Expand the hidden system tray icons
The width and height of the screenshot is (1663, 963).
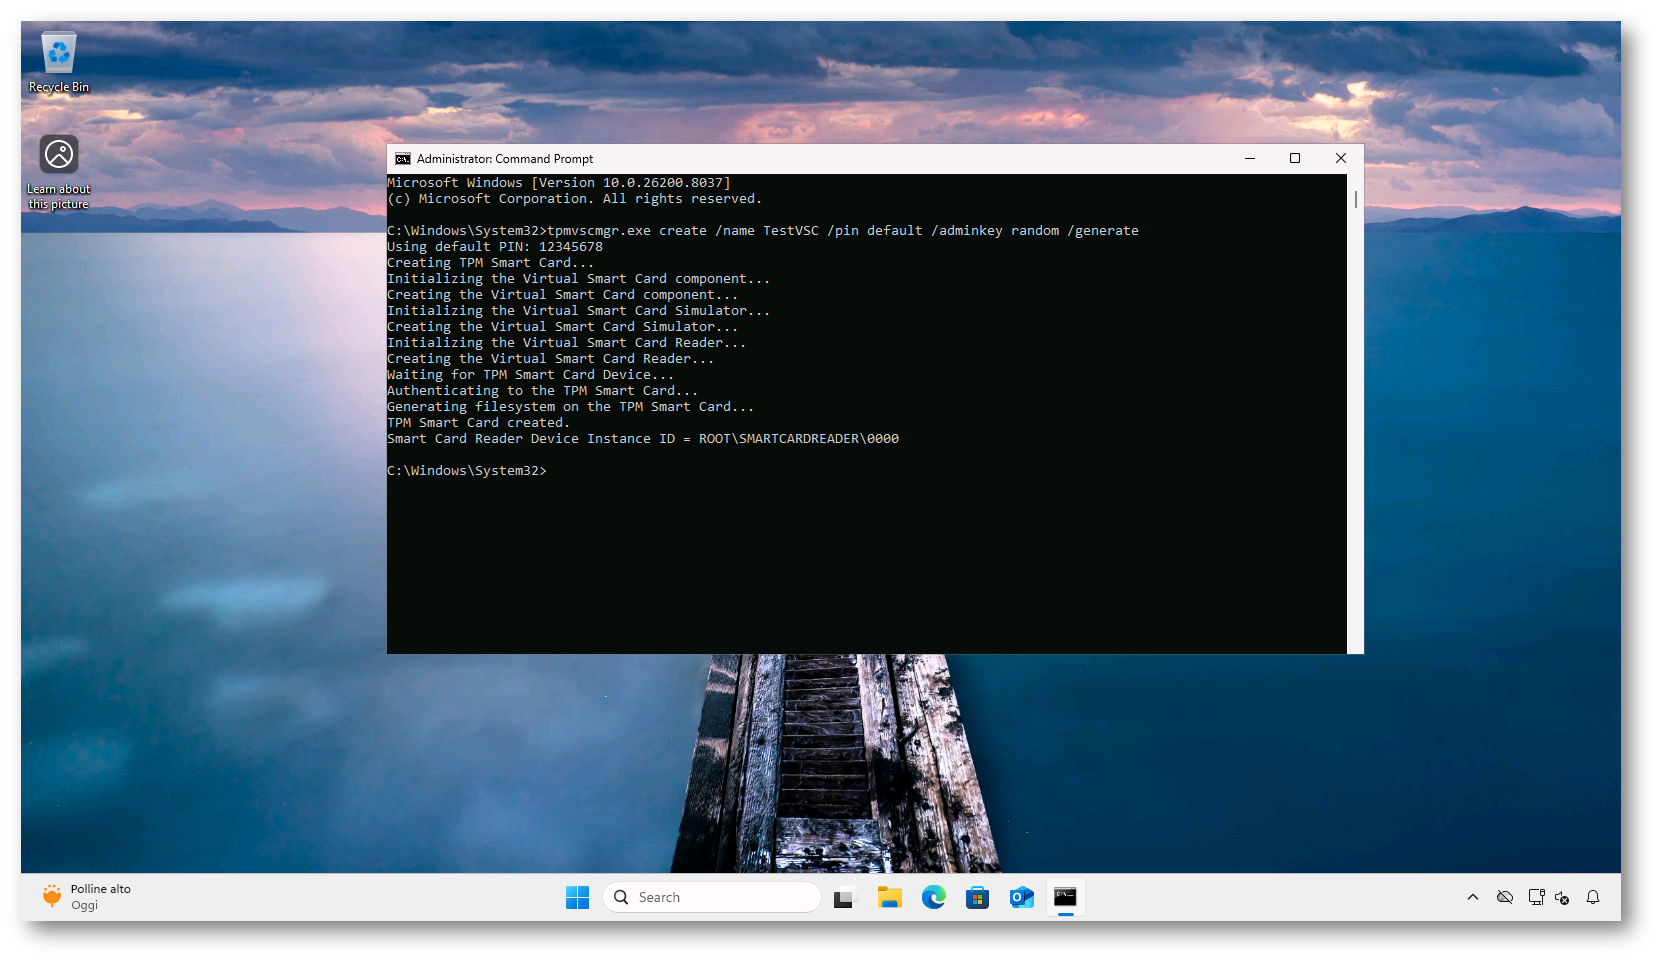tap(1472, 897)
